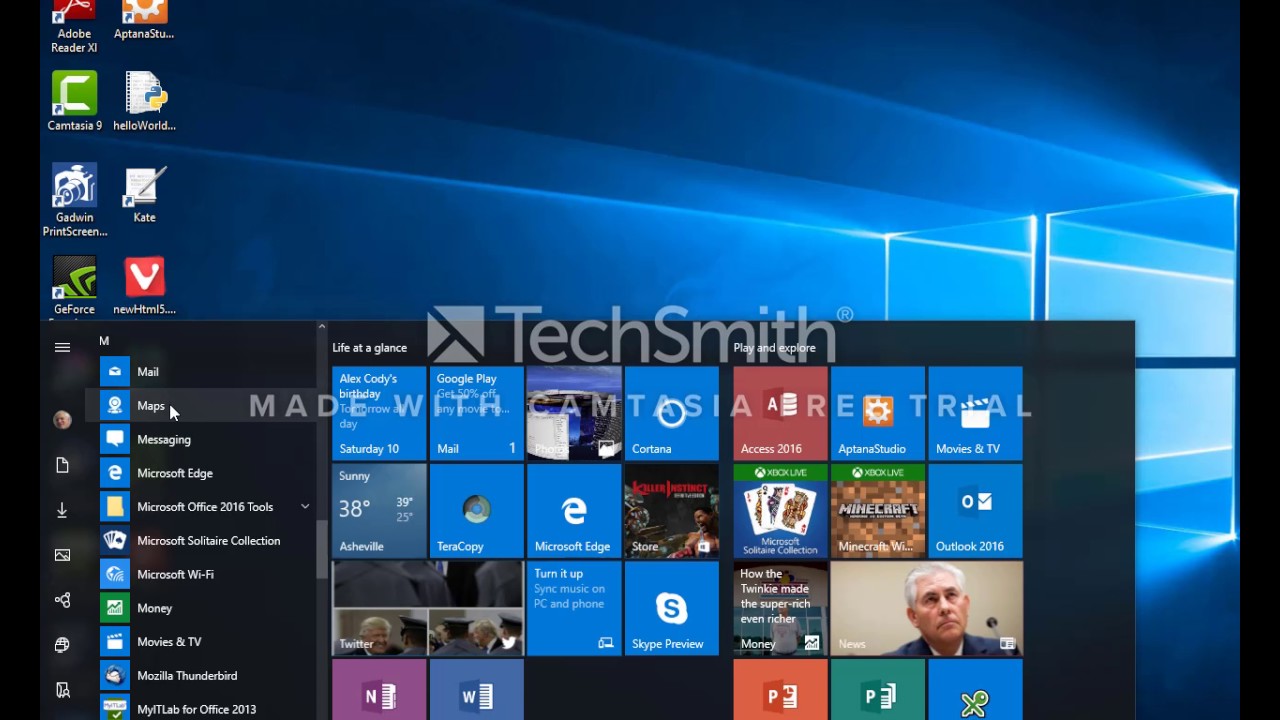Click the 'Play and explore' group header

click(775, 348)
